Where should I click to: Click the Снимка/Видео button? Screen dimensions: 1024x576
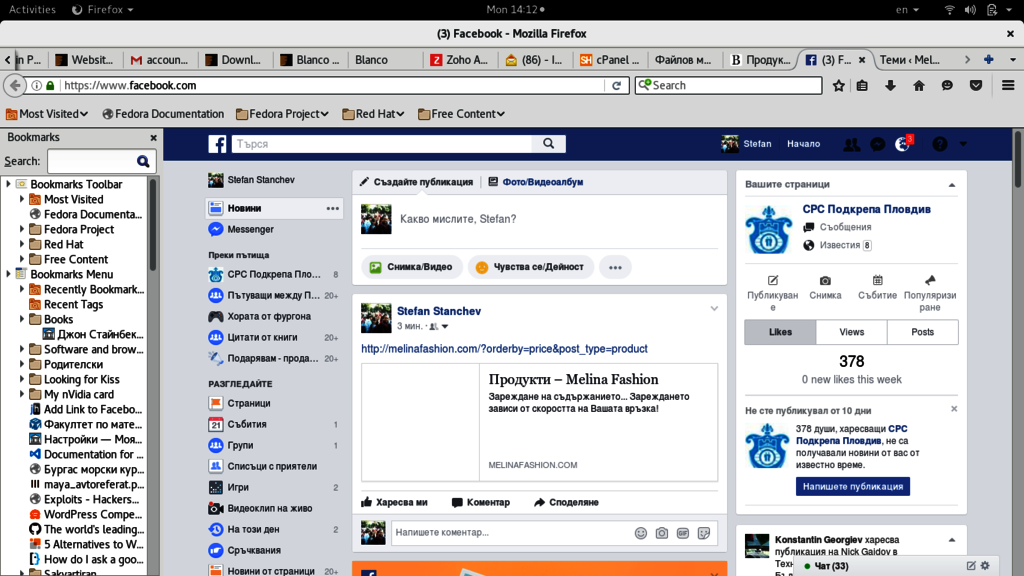point(411,267)
